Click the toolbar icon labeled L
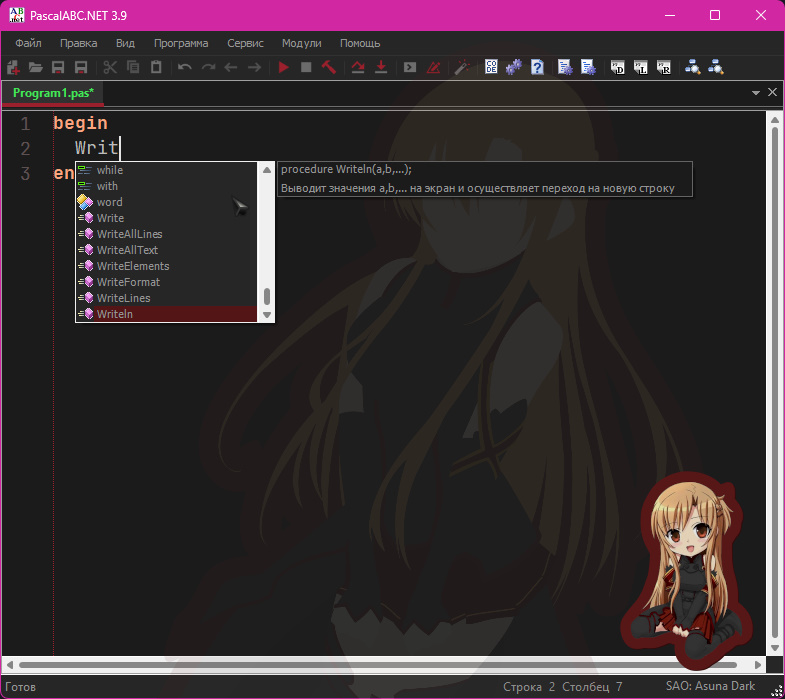Screen dimensions: 785x699 tap(641, 67)
